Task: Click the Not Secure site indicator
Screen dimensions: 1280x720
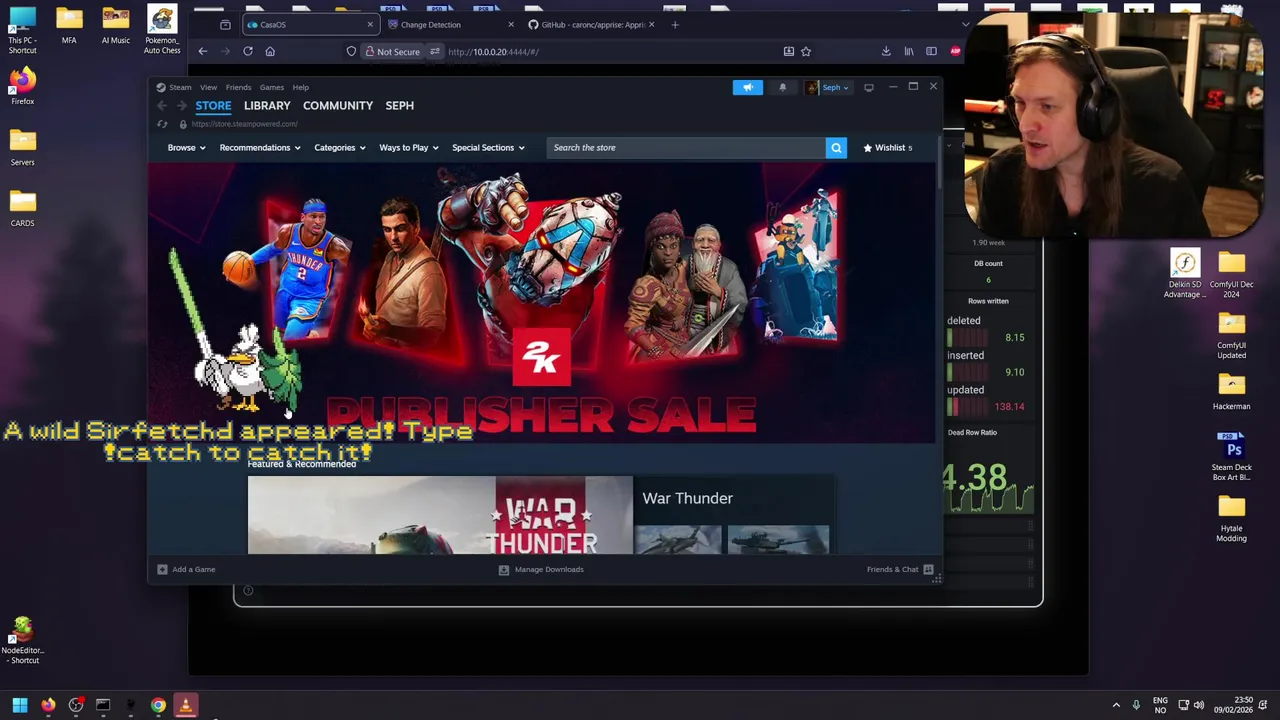Action: (392, 51)
